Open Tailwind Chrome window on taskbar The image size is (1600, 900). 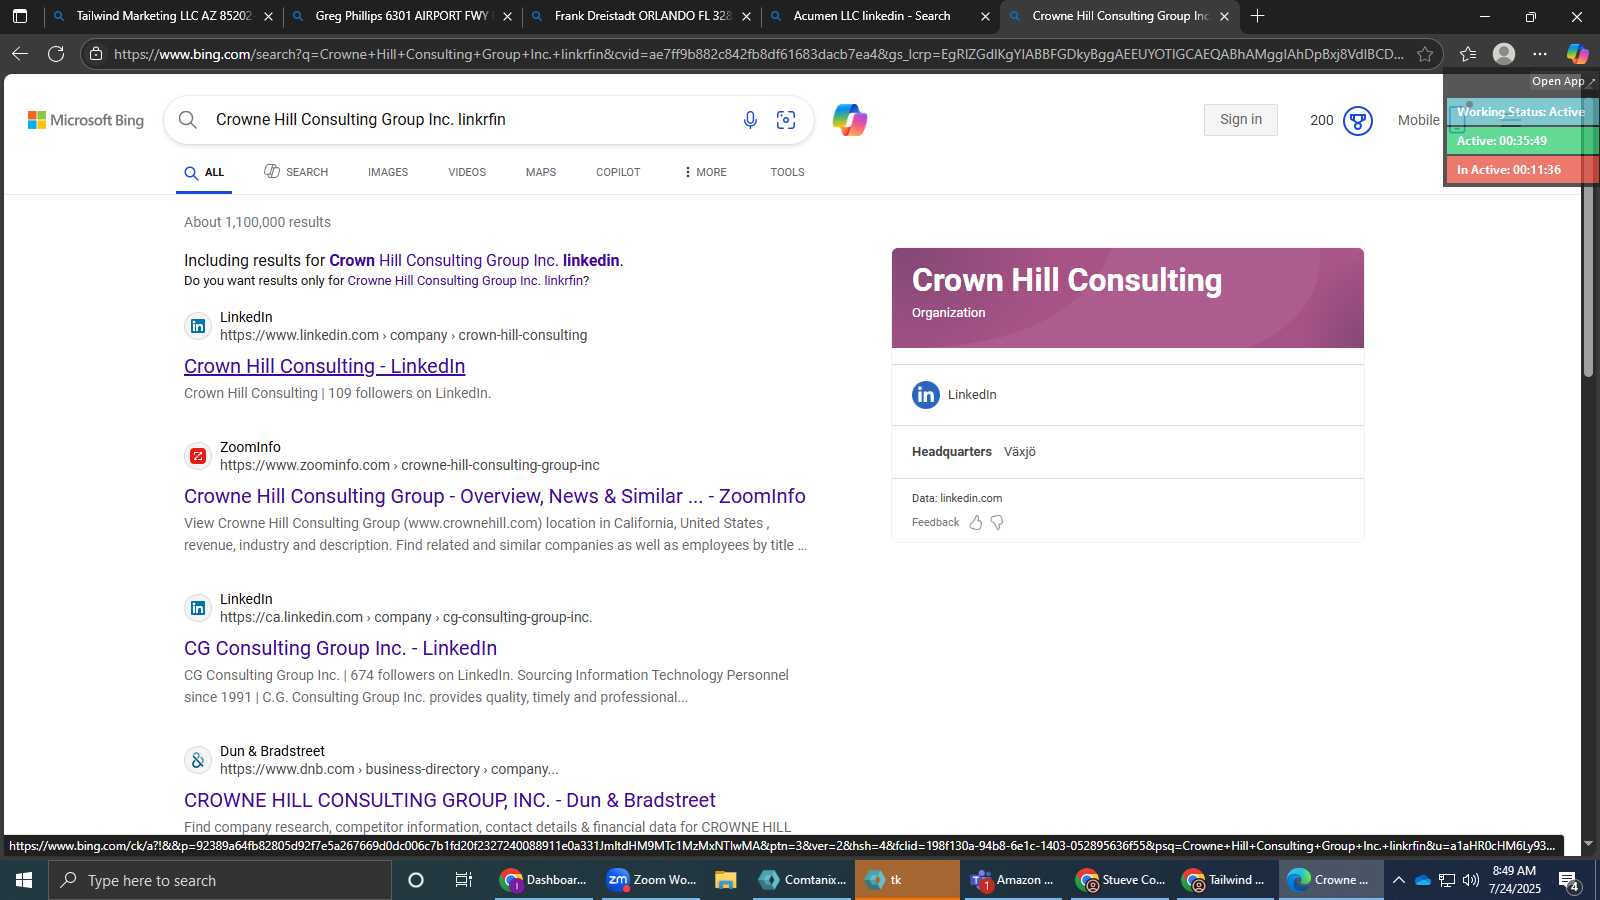(1224, 880)
